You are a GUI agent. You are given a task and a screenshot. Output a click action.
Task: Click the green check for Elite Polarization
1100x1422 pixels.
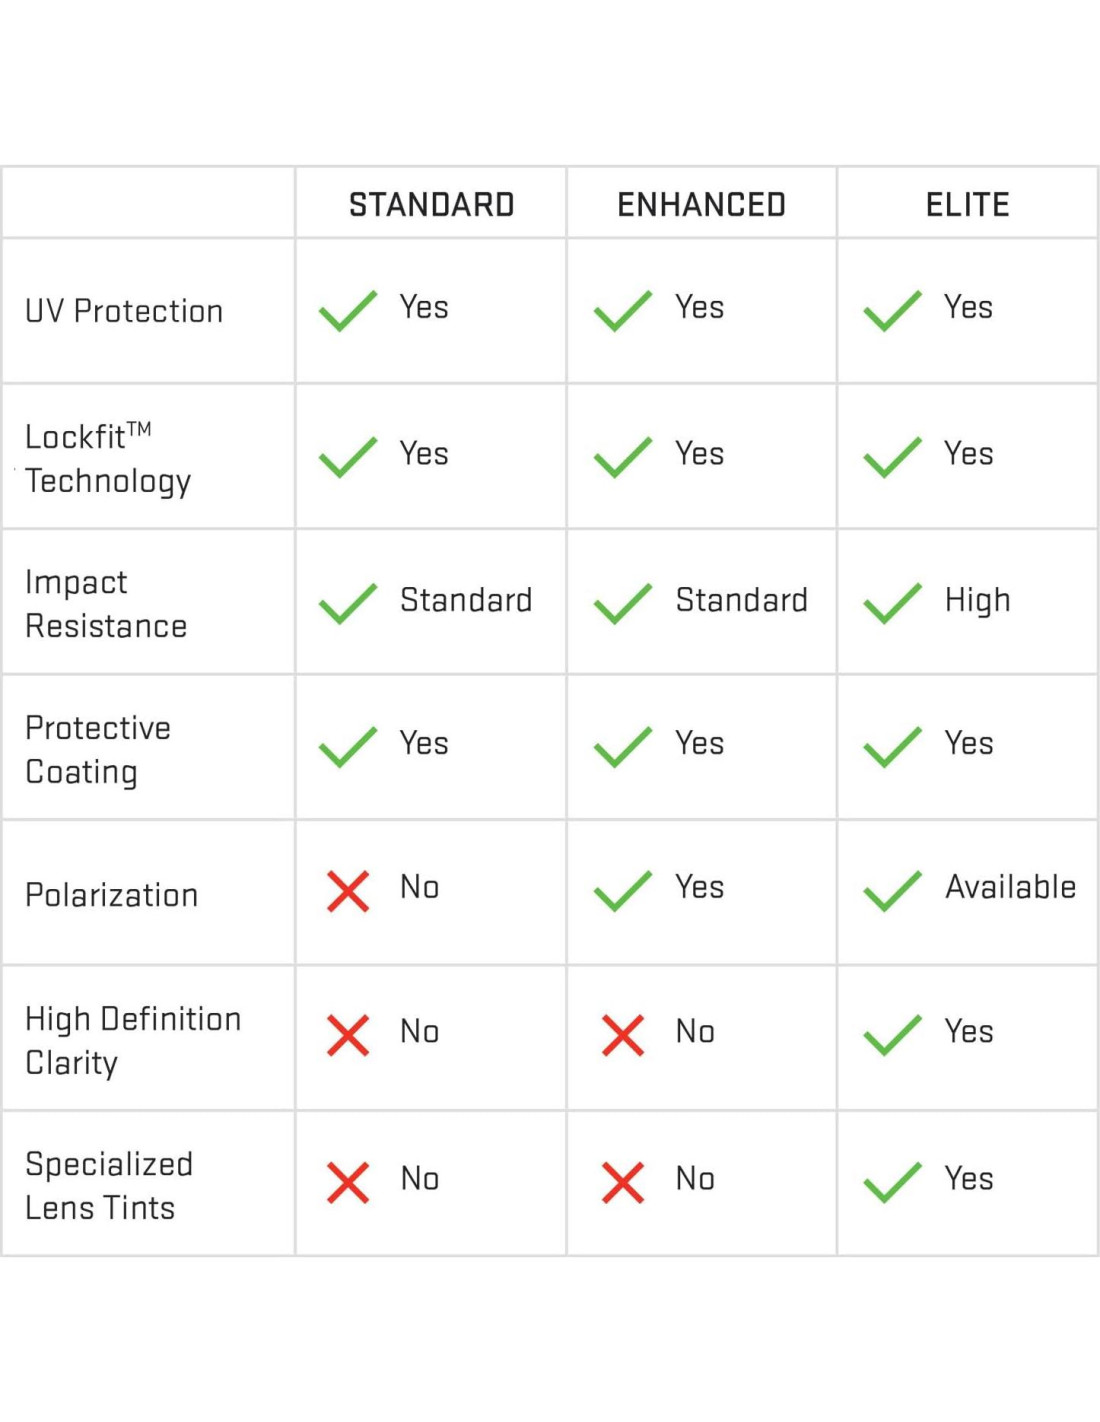(892, 891)
